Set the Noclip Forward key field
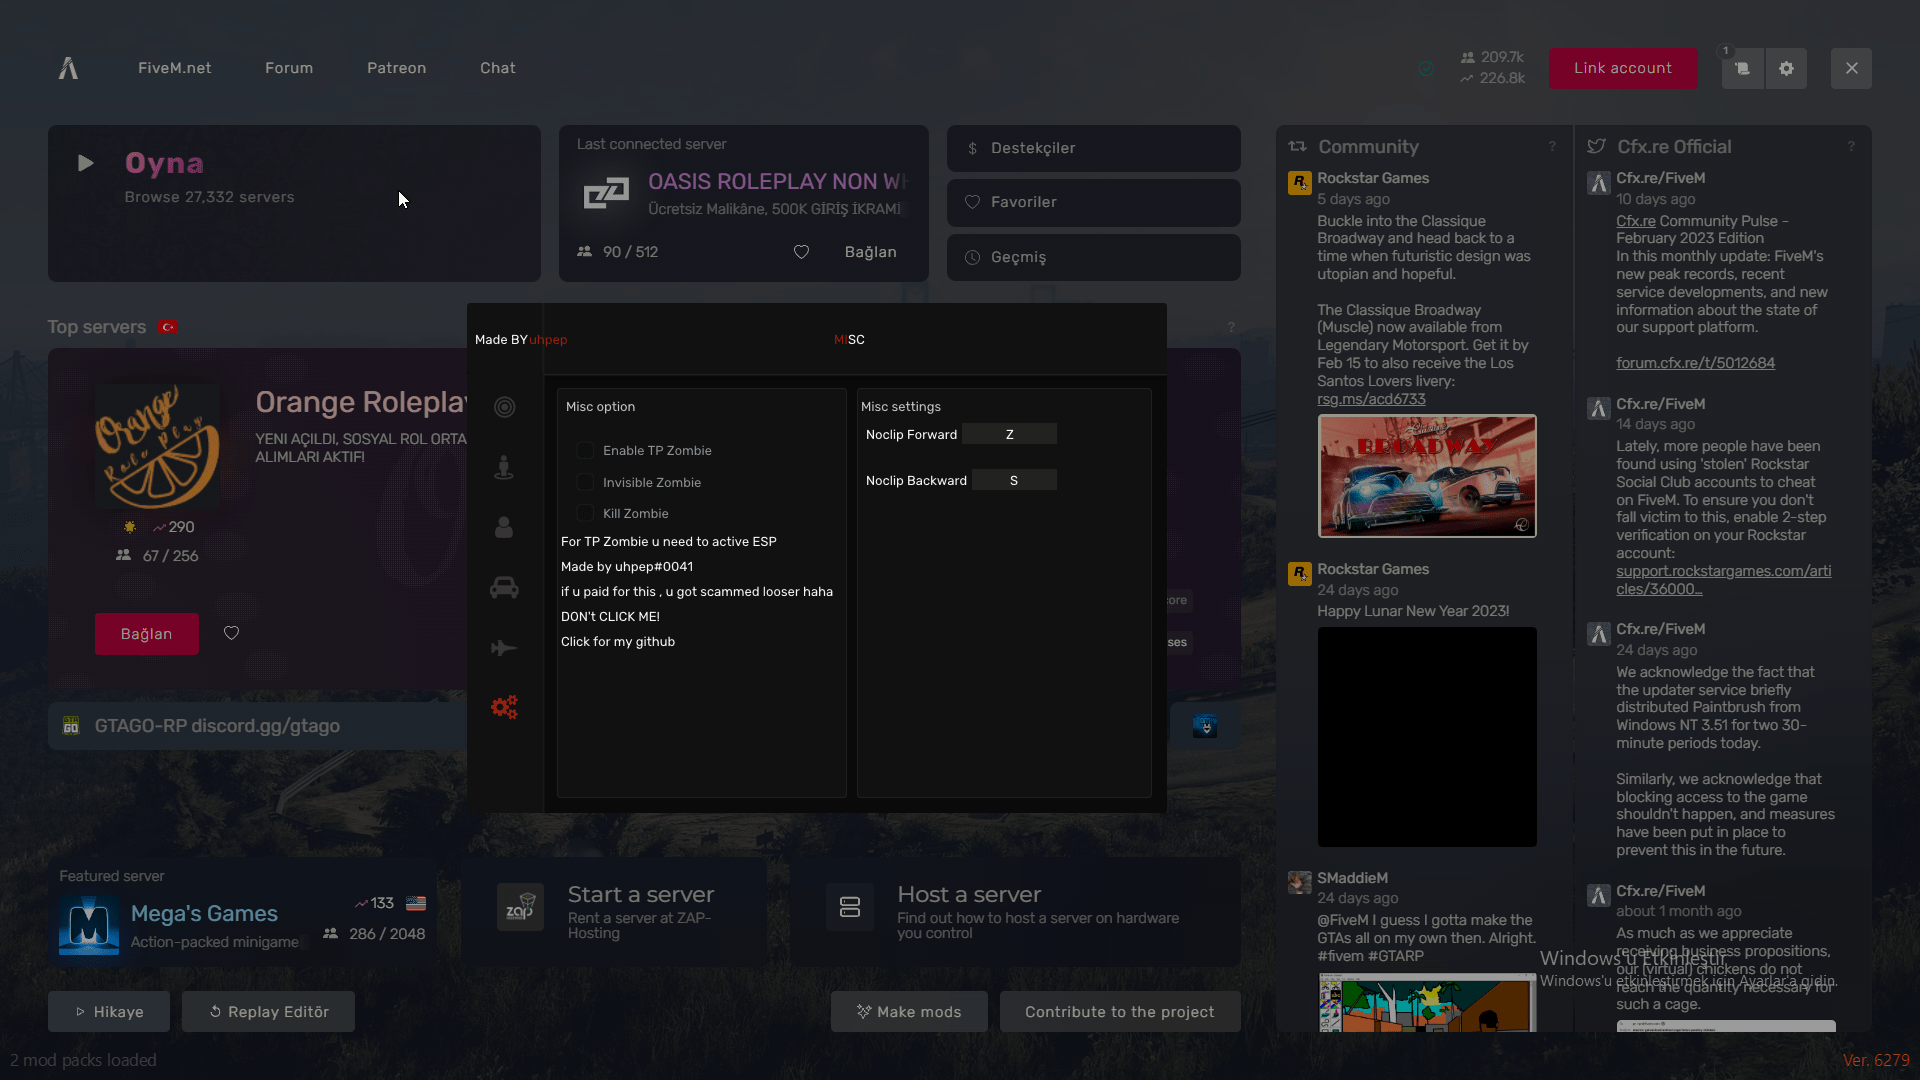 coord(1009,434)
